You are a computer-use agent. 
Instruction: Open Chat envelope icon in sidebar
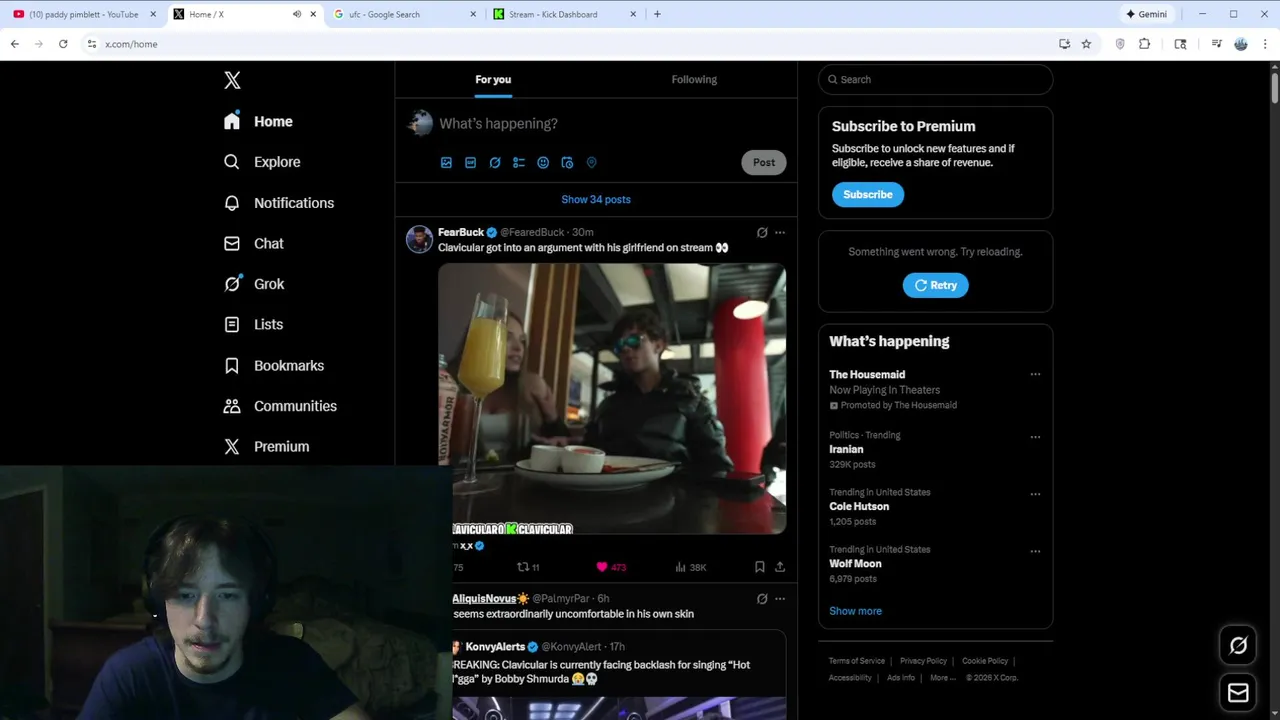click(x=232, y=243)
